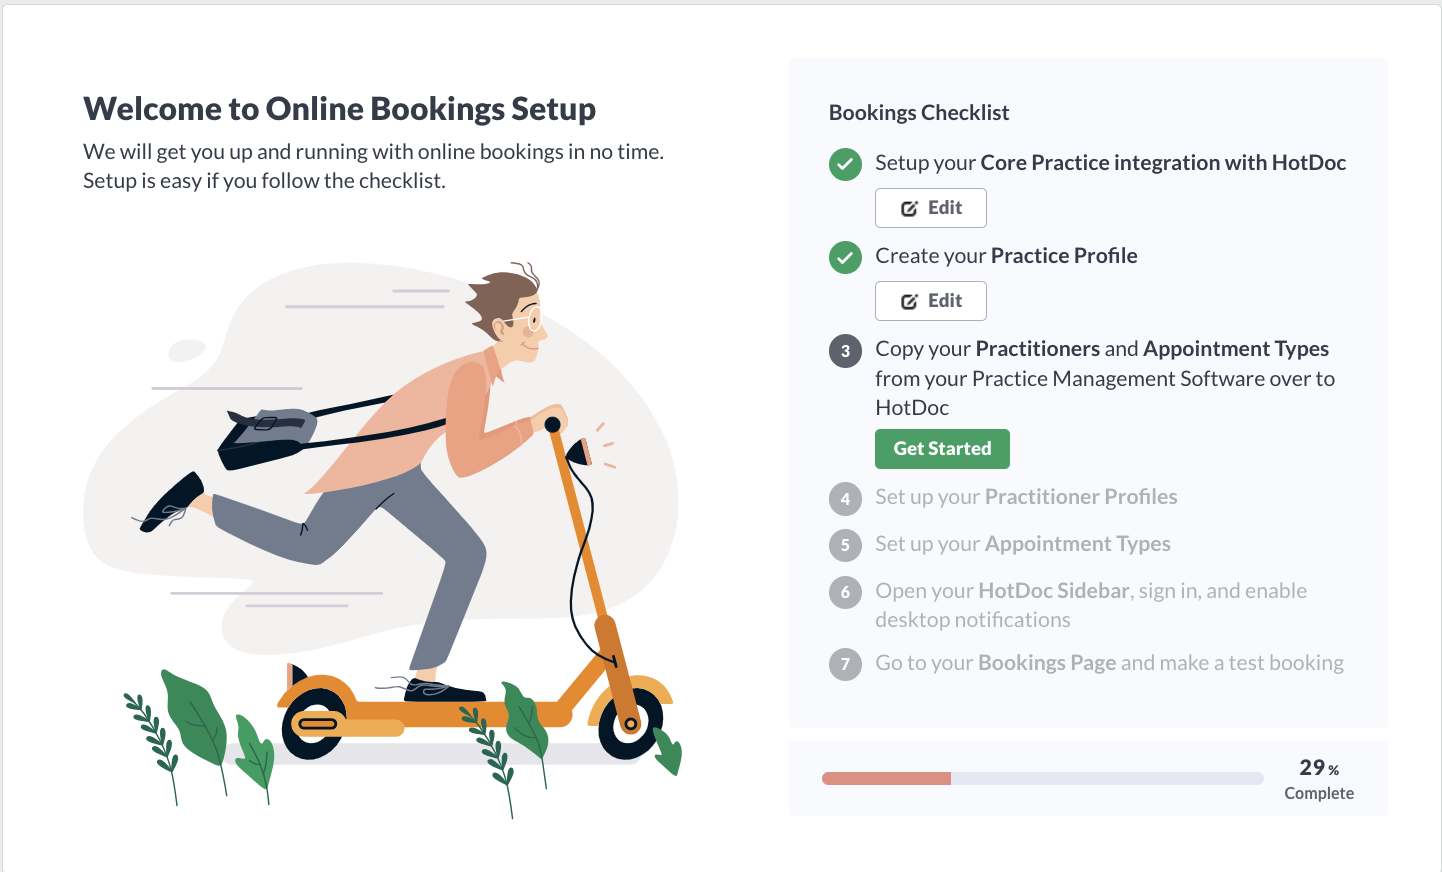Click the Welcome to Online Bookings Setup heading
Viewport: 1442px width, 872px height.
point(340,108)
